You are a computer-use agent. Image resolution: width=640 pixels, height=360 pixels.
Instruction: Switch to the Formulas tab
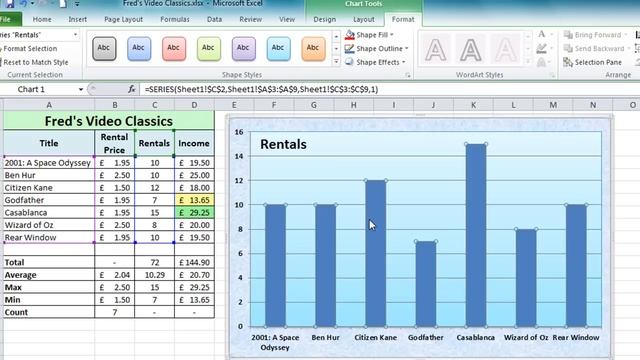(x=175, y=19)
